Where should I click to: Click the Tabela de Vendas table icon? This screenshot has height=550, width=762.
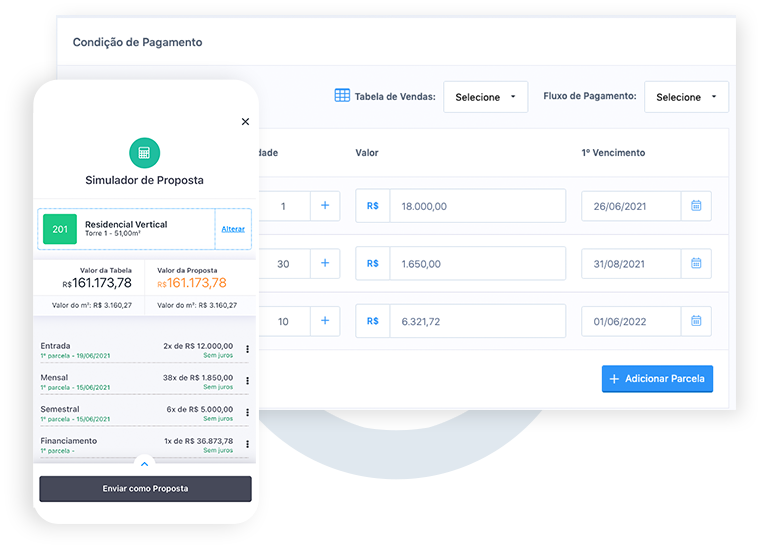click(x=342, y=96)
